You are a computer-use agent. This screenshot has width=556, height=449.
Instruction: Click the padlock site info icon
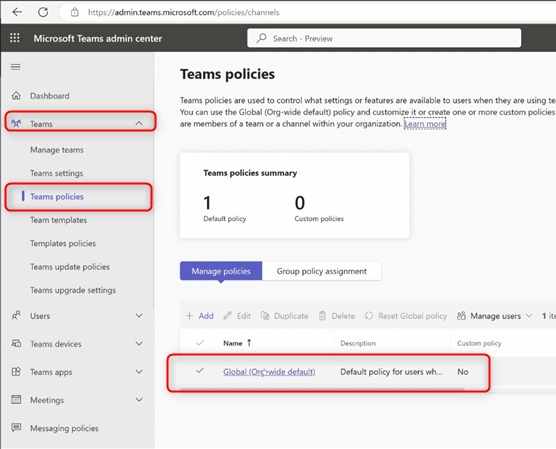(74, 12)
